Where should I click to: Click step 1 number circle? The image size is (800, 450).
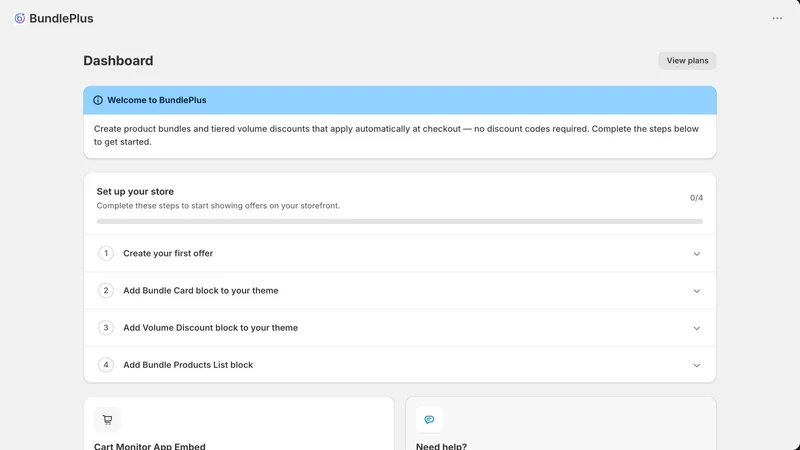click(x=106, y=253)
